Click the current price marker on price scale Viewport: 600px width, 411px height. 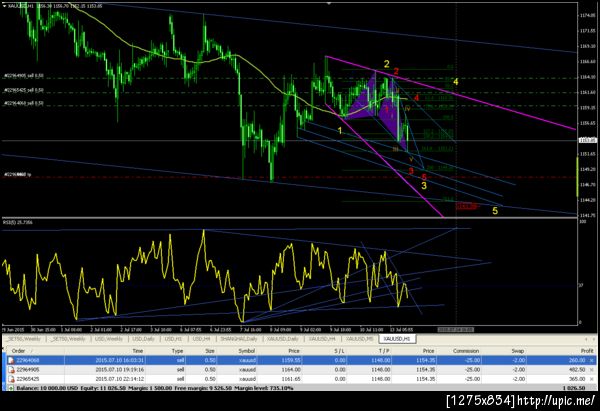pos(588,140)
